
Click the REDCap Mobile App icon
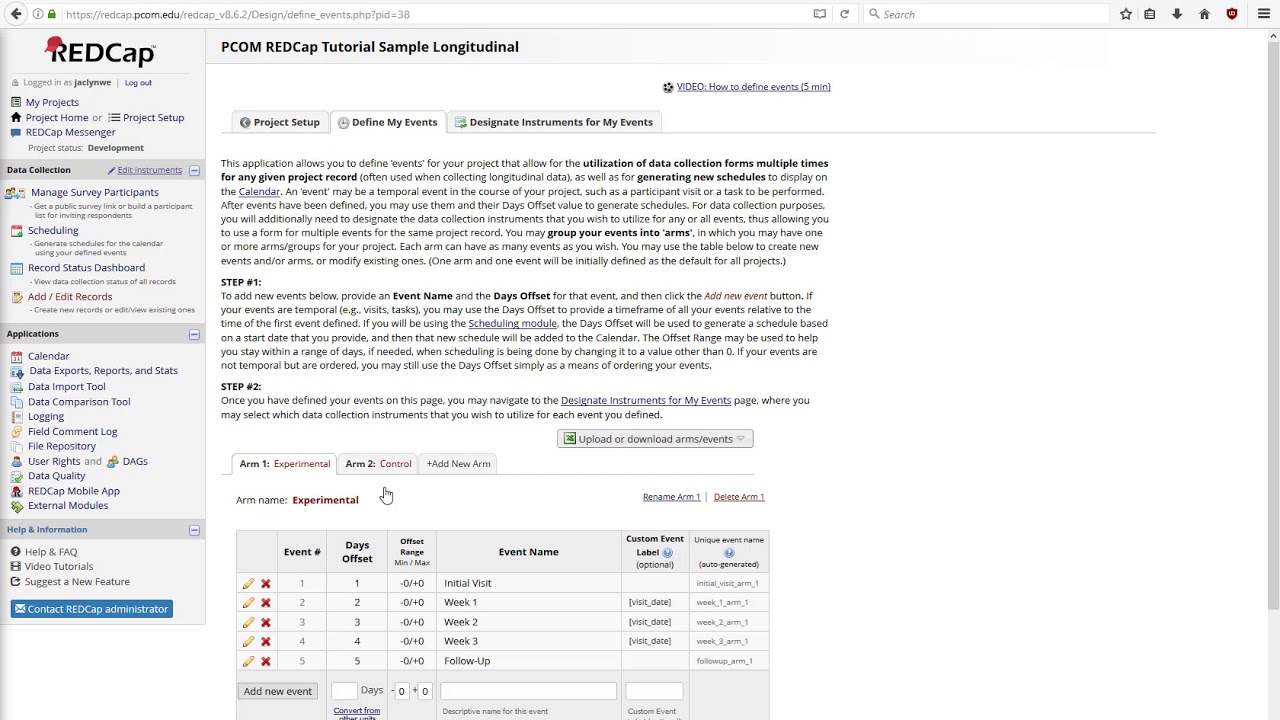(16, 491)
